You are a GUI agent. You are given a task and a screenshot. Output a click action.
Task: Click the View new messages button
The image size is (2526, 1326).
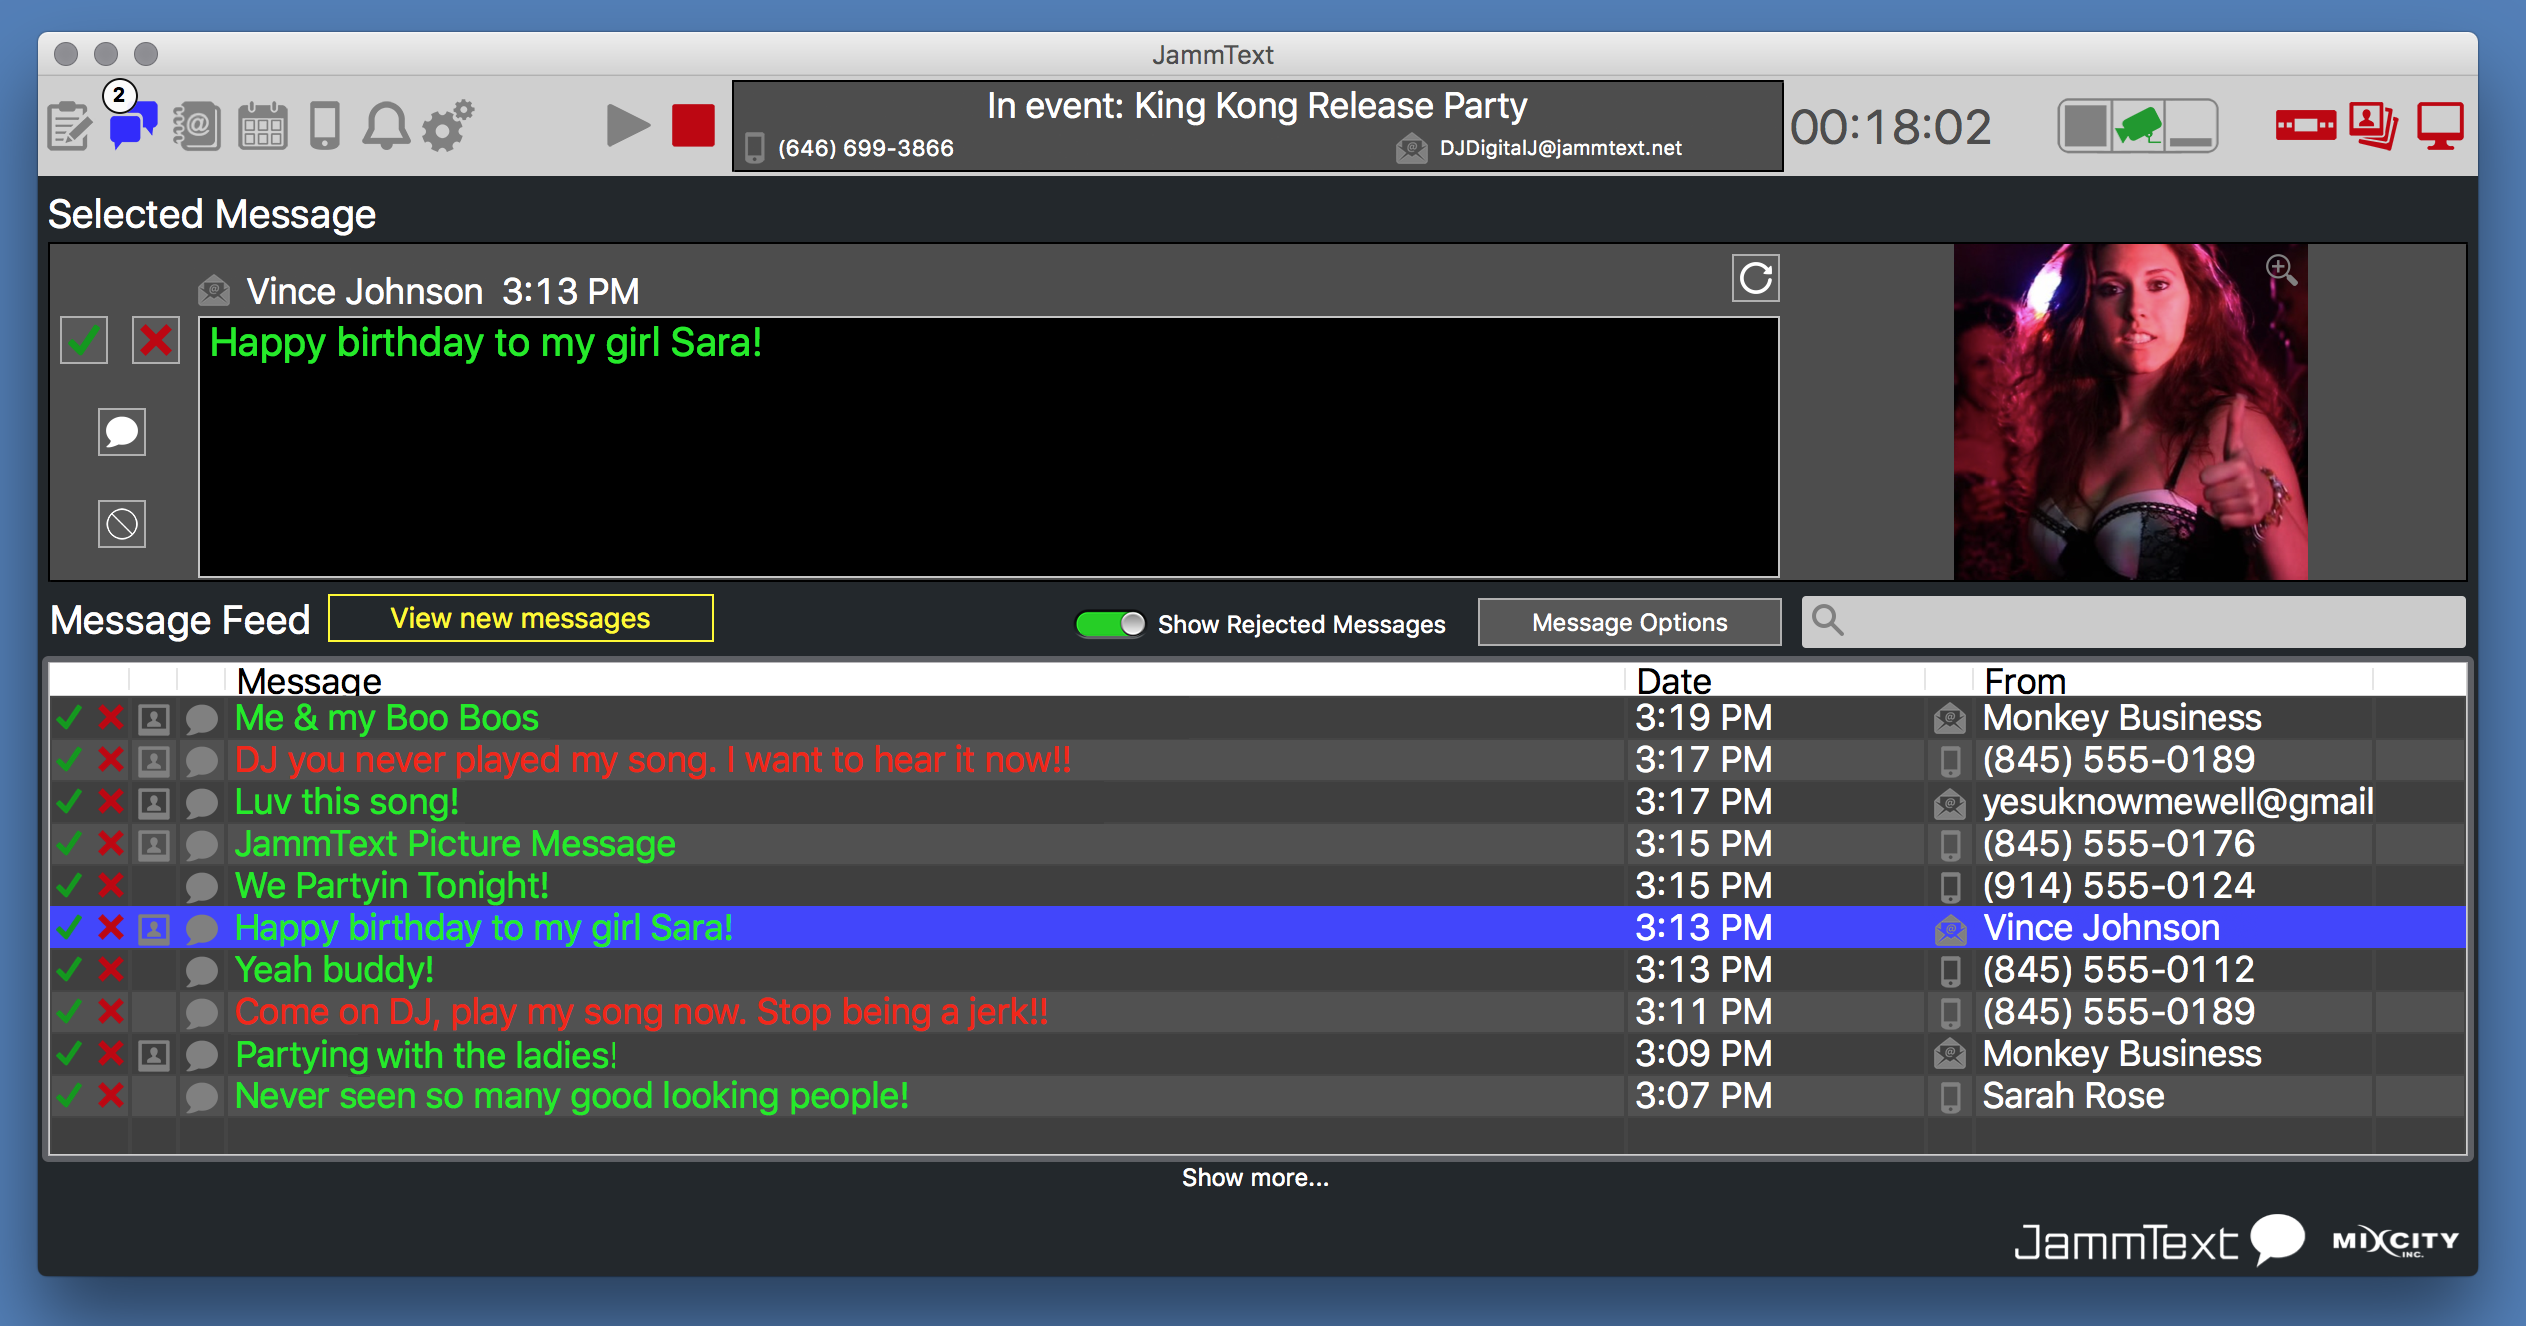520,619
